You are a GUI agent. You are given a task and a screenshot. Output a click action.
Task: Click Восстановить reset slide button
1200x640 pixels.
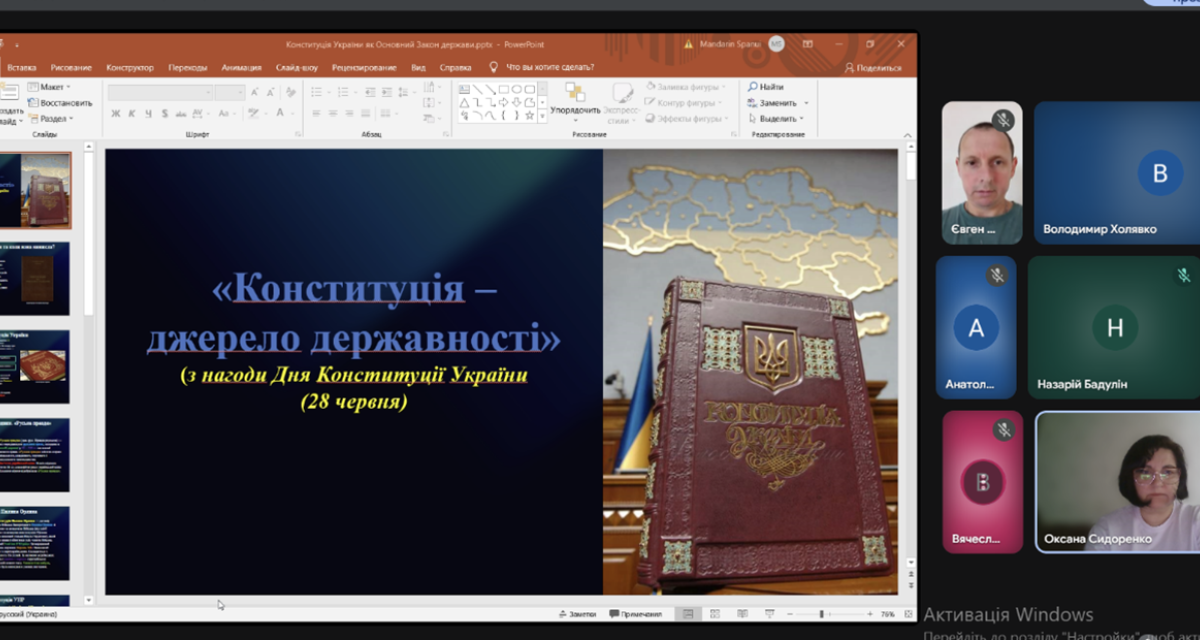tap(60, 103)
